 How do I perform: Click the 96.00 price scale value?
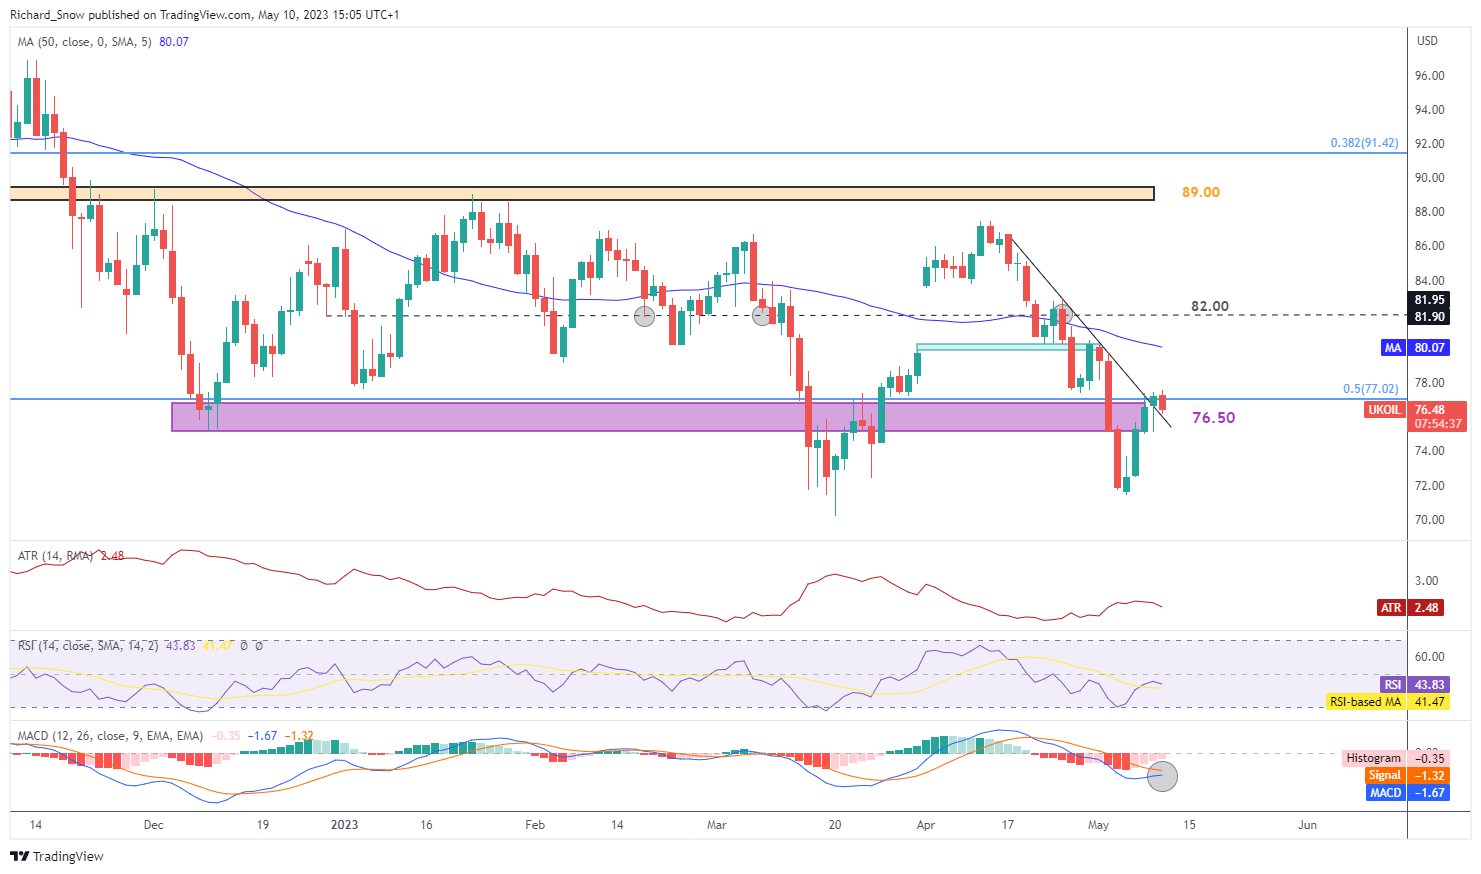tap(1430, 76)
